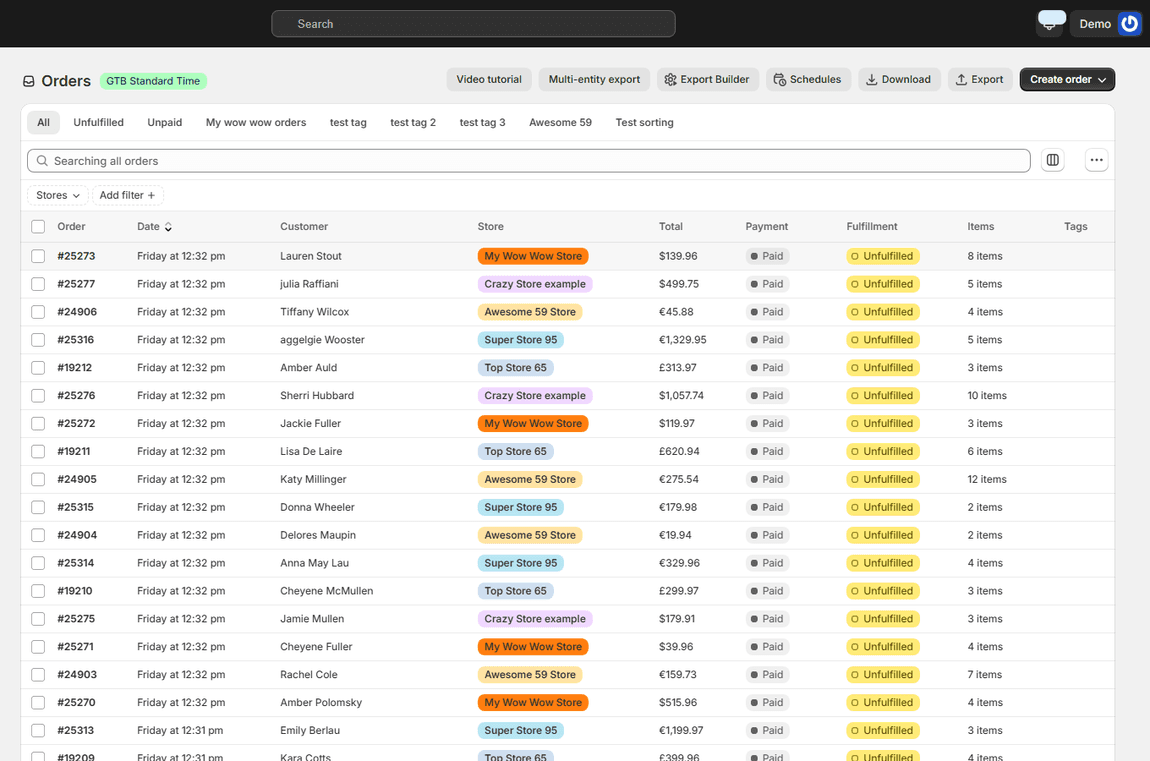This screenshot has width=1150, height=761.
Task: Check the box for order #25273
Action: click(38, 256)
